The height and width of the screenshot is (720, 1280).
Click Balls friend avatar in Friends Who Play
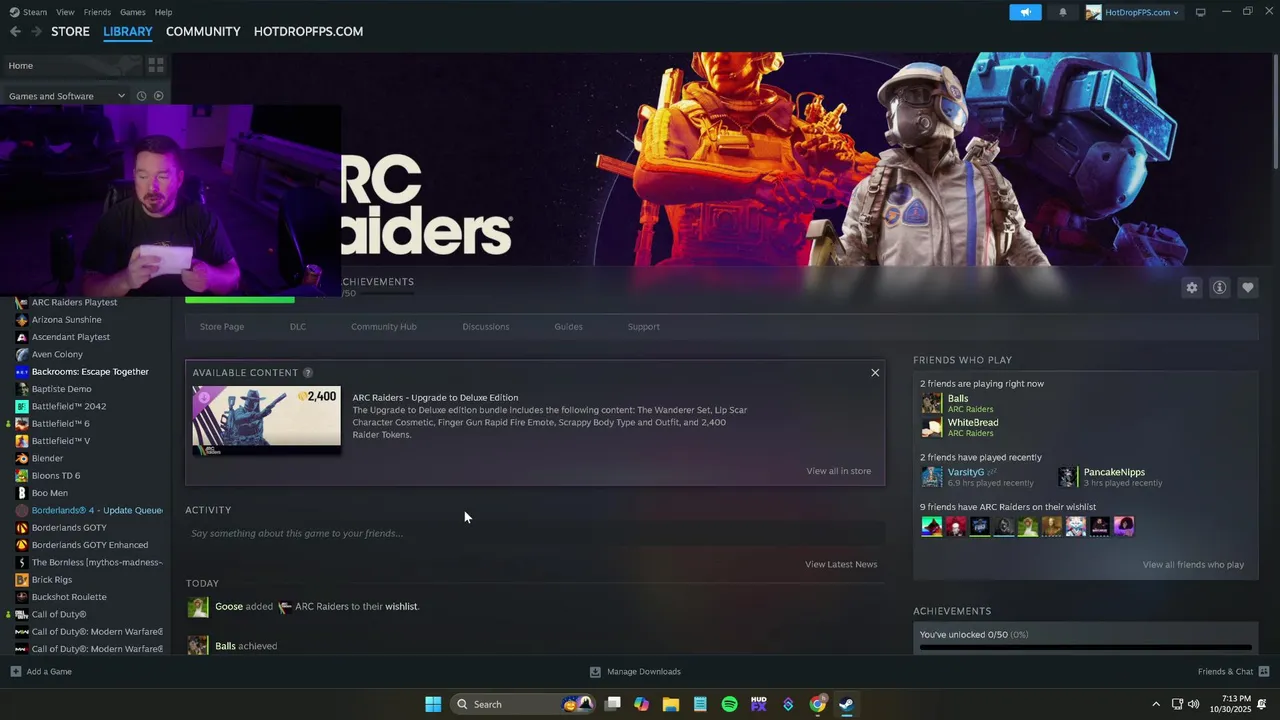click(x=932, y=403)
